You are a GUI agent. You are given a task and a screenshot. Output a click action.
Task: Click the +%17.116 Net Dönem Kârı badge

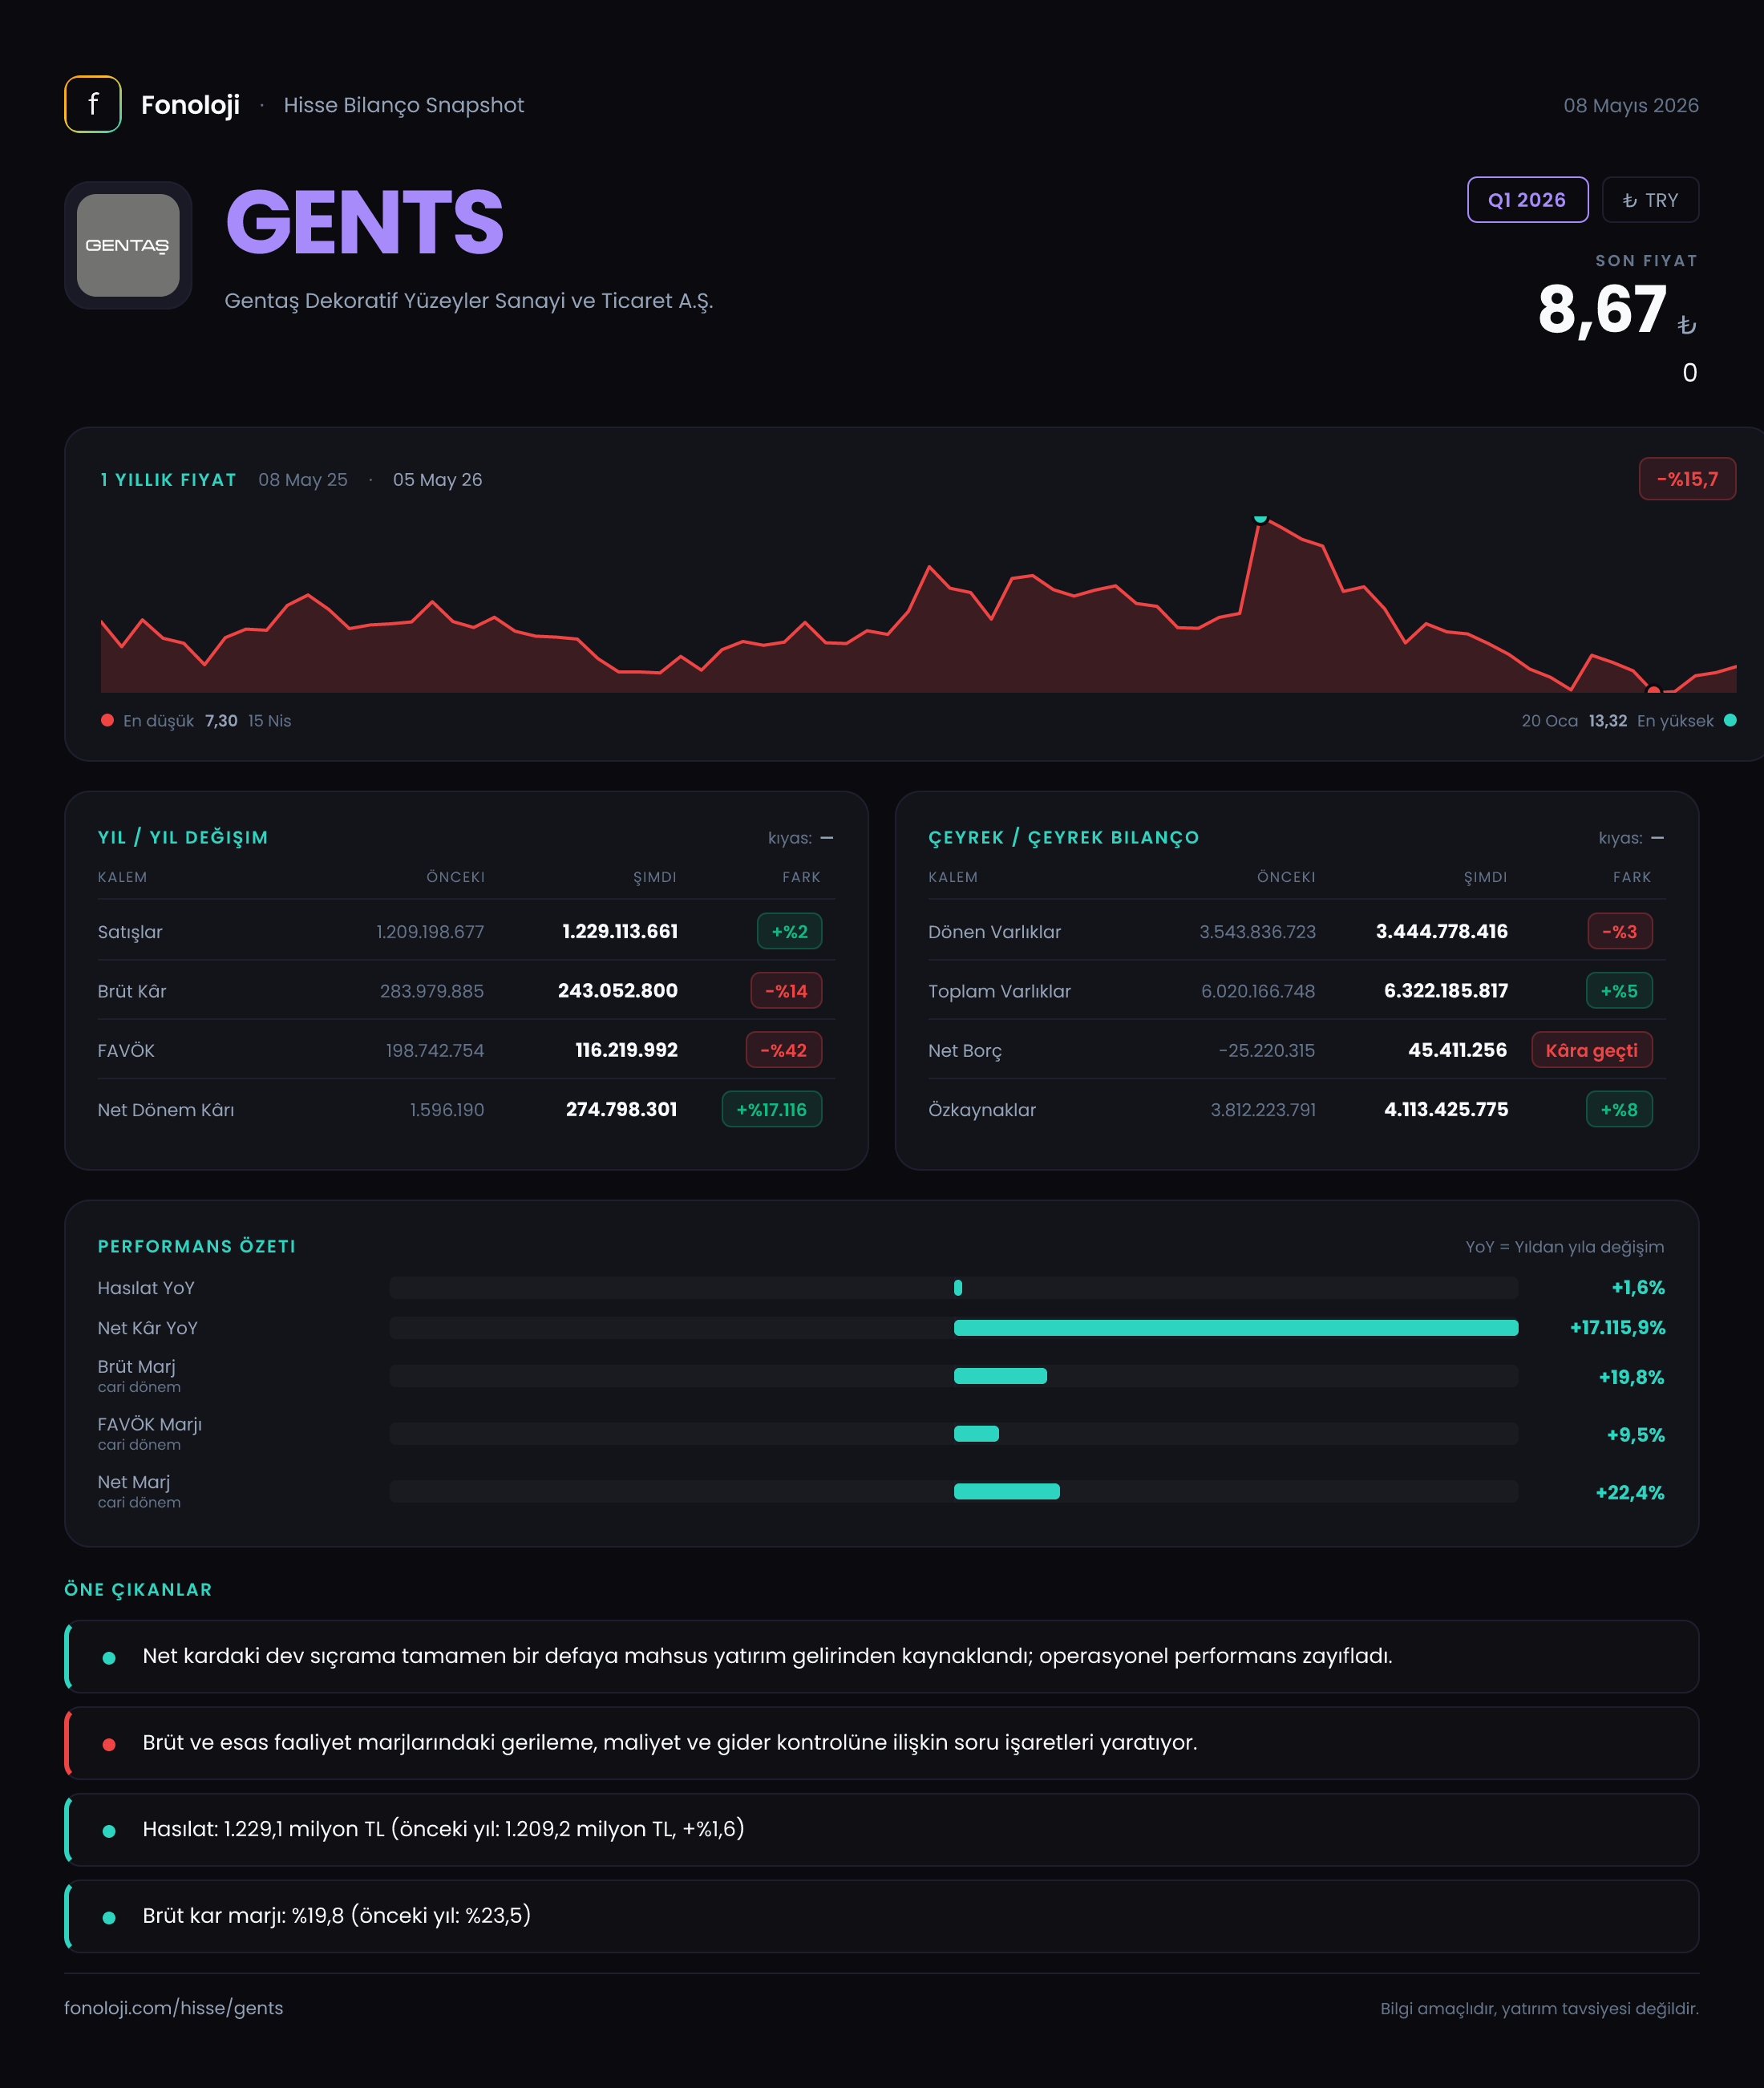(x=772, y=1109)
